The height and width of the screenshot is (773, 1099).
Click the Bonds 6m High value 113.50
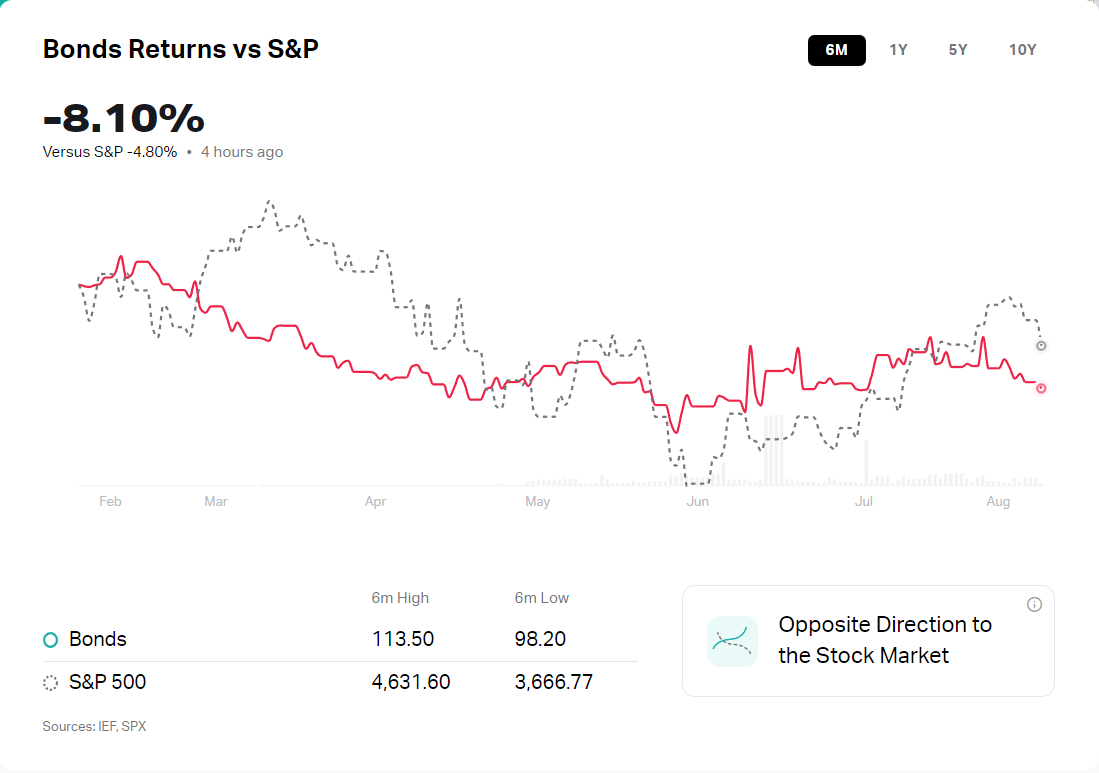point(403,639)
